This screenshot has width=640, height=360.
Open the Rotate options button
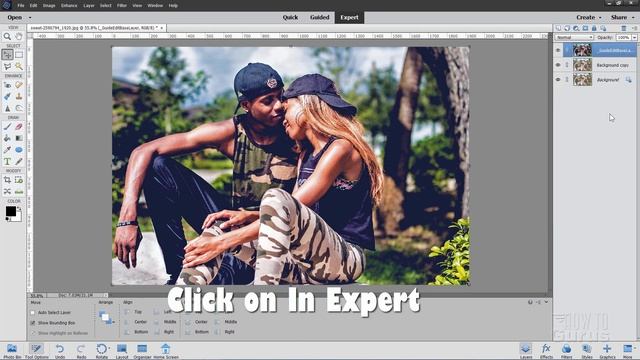tap(102, 351)
